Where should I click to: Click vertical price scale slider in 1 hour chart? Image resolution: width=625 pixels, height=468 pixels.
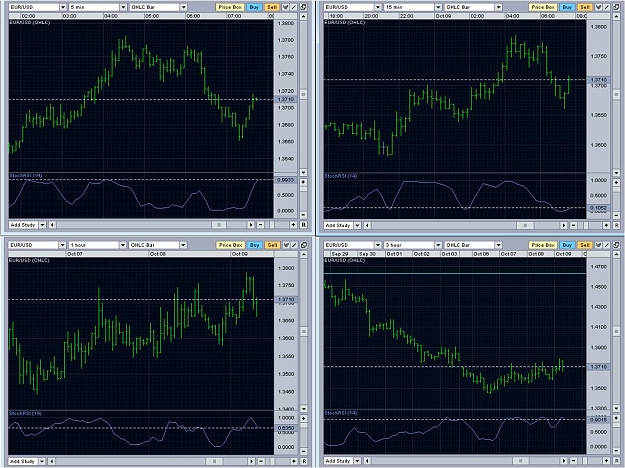(x=303, y=331)
